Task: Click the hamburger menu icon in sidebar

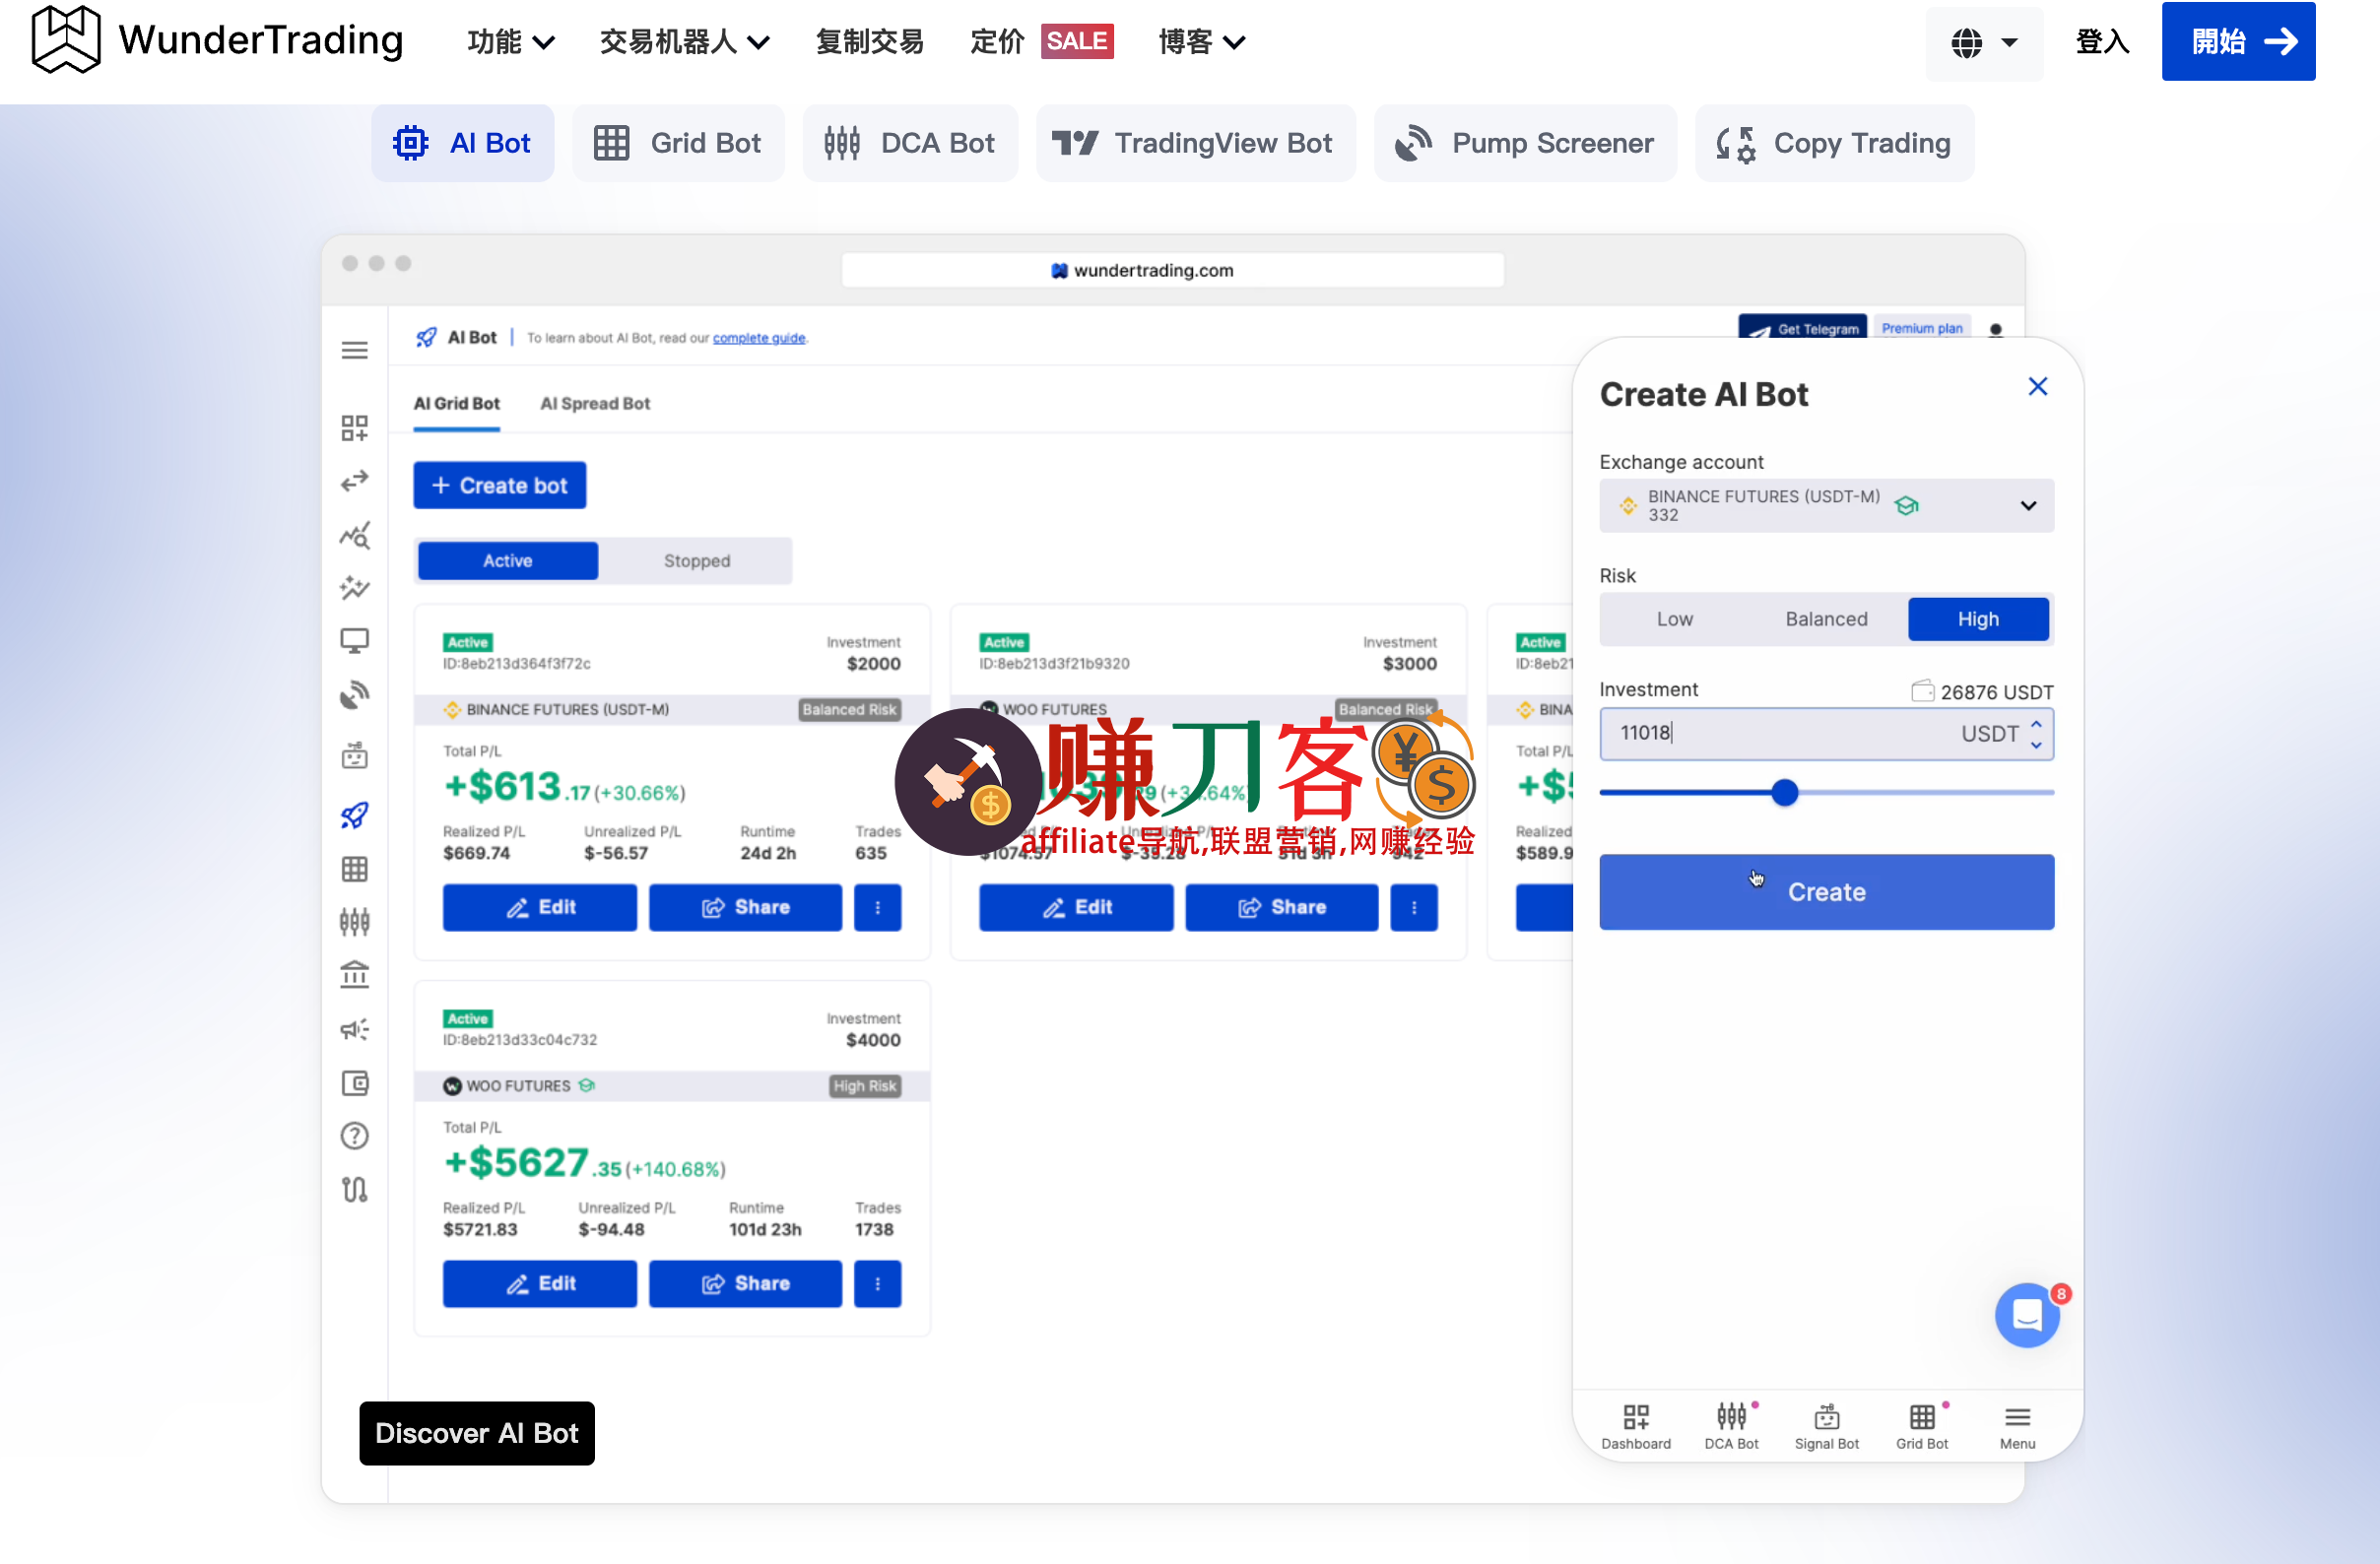Action: tap(355, 351)
